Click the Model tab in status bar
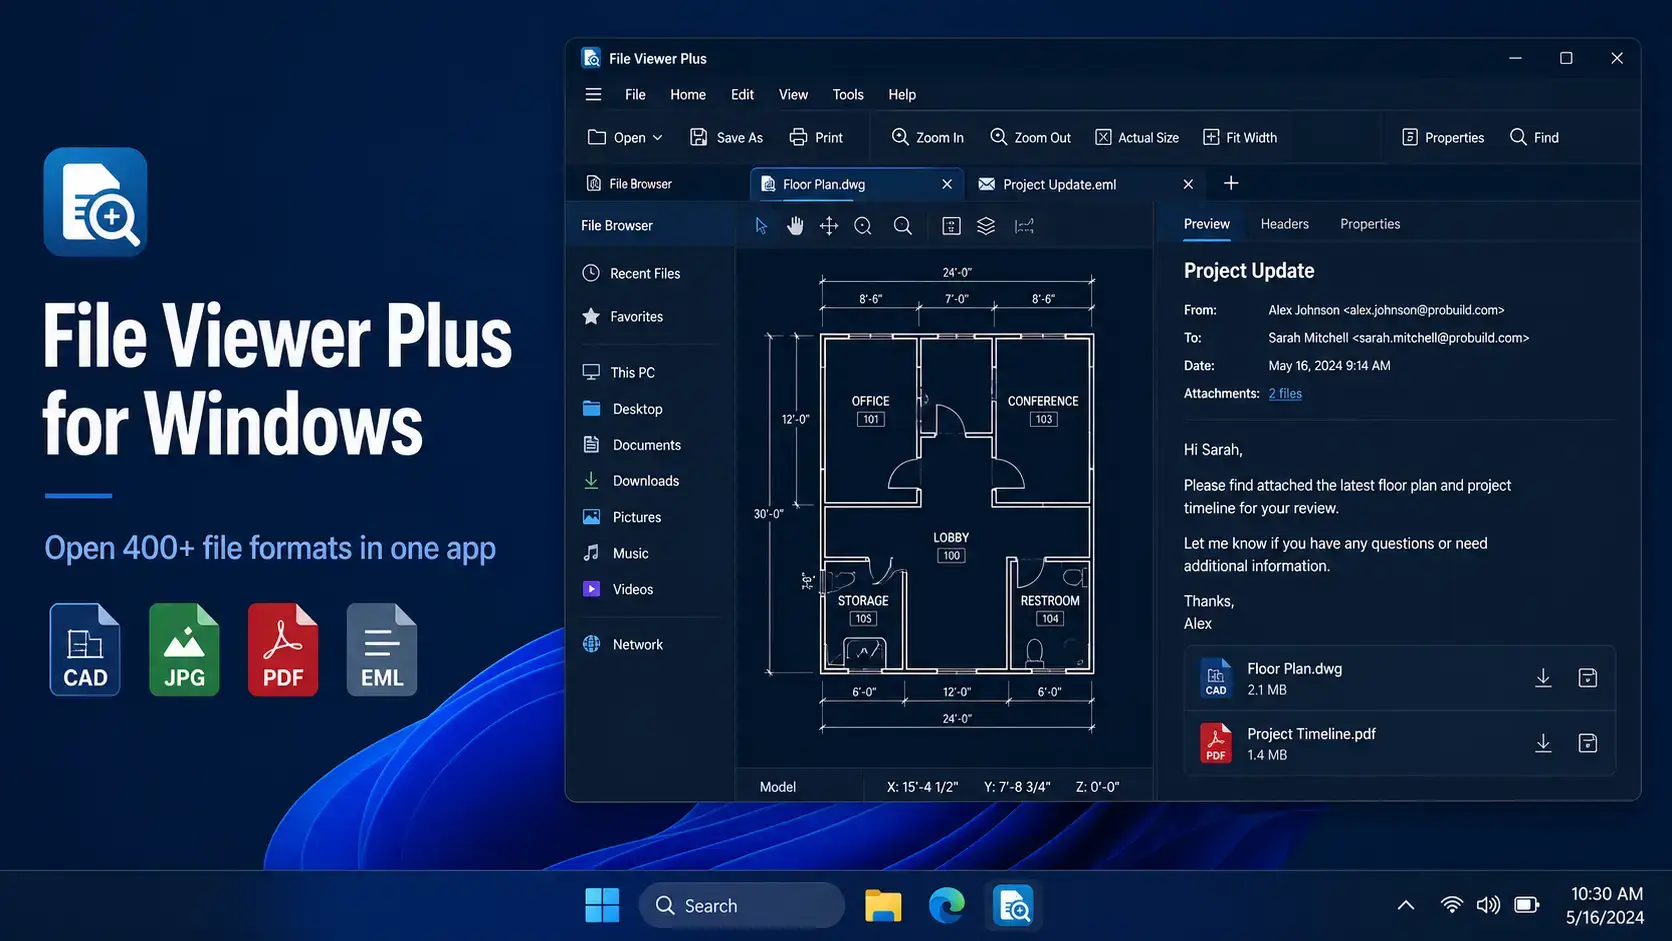 point(777,787)
